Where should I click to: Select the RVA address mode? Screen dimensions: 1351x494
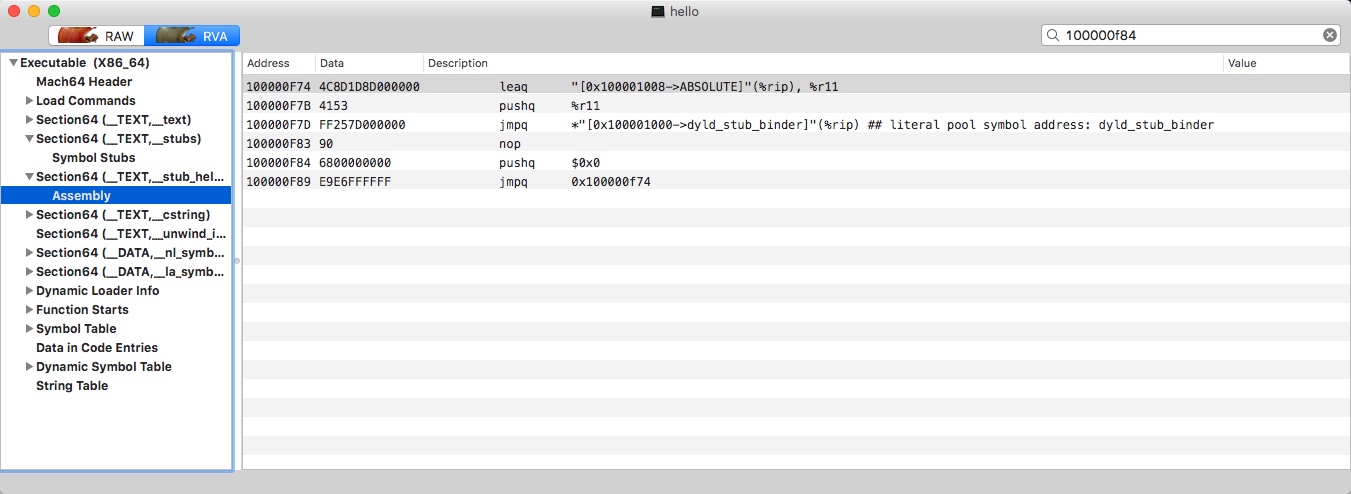[x=192, y=36]
